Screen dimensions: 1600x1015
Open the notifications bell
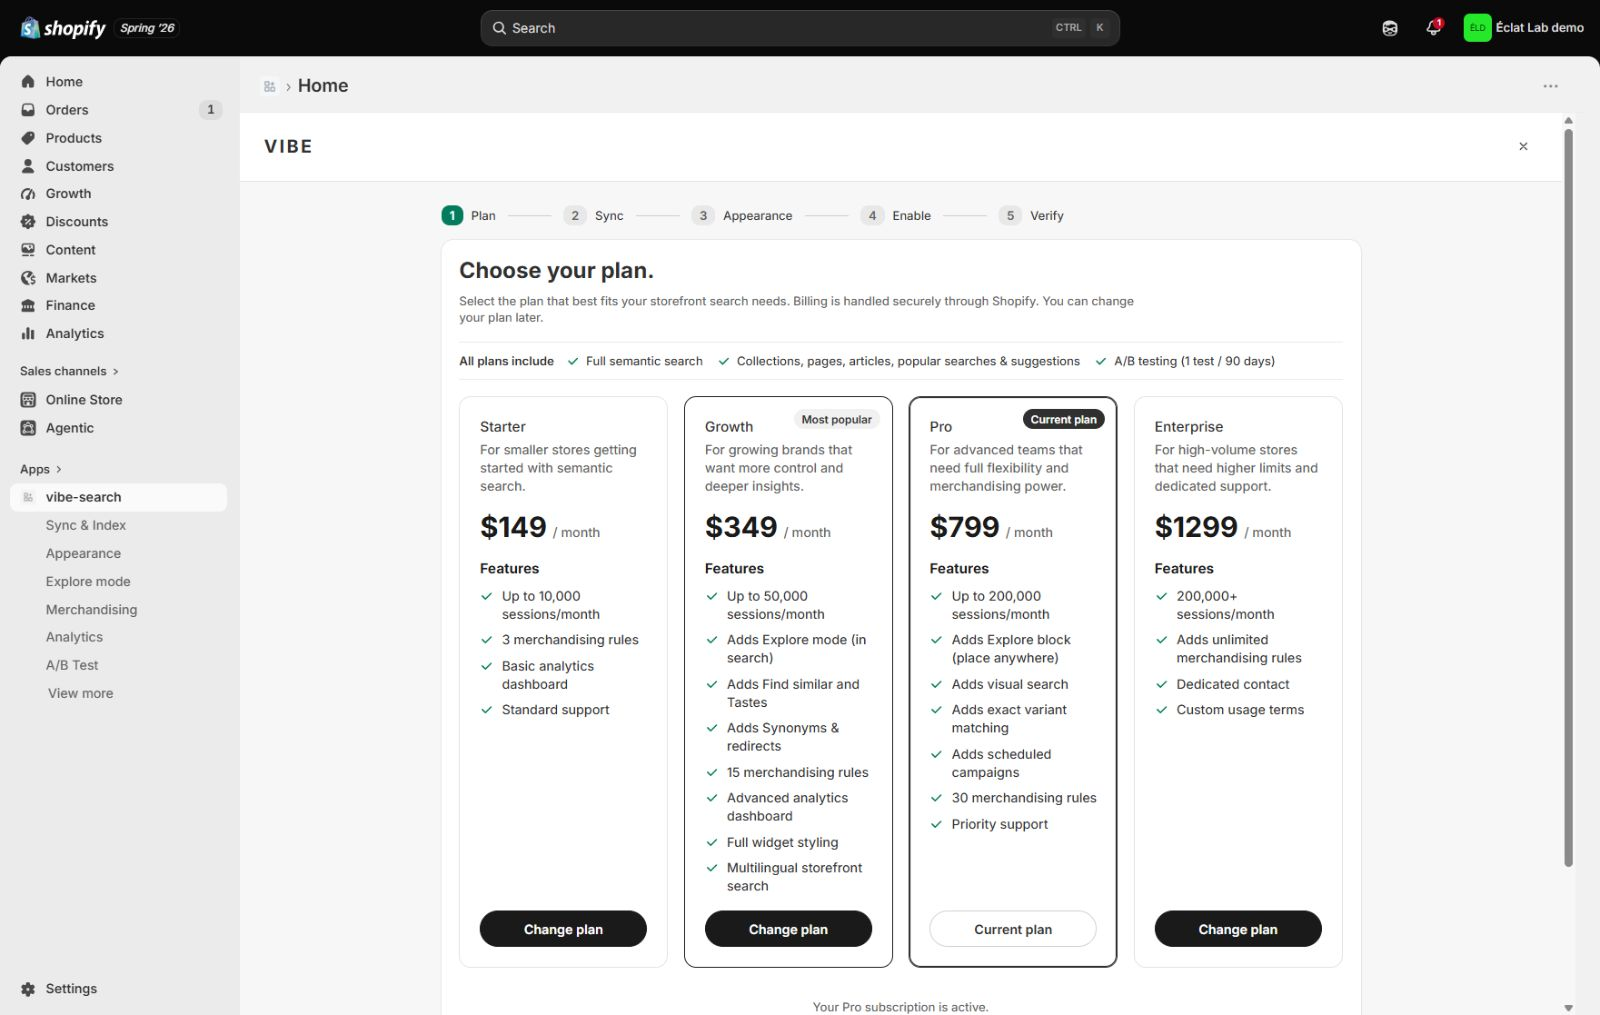coord(1433,28)
